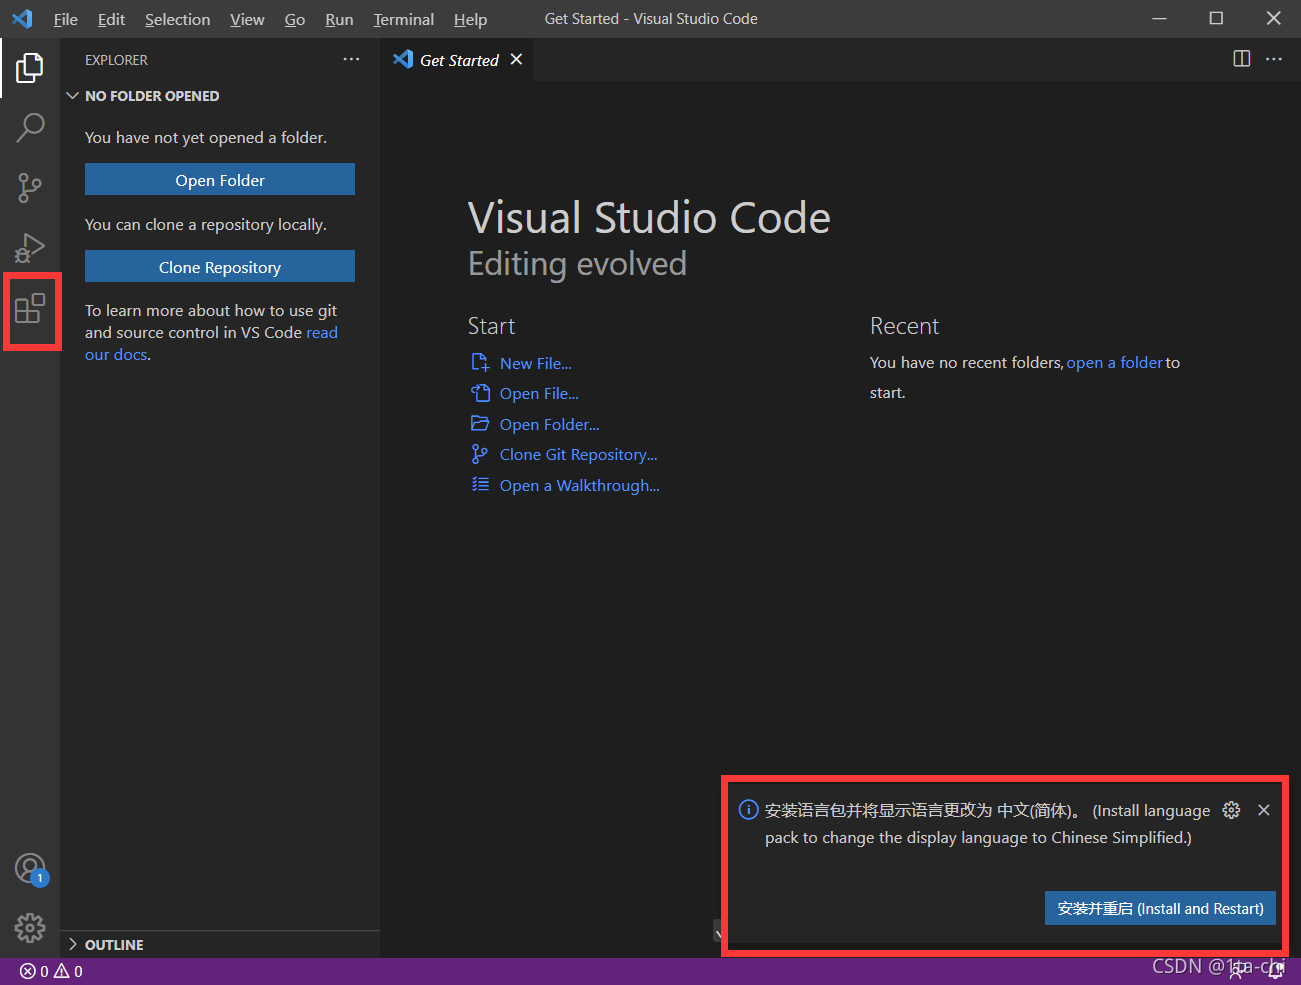Open the Search view icon
Viewport: 1301px width, 985px height.
click(30, 127)
